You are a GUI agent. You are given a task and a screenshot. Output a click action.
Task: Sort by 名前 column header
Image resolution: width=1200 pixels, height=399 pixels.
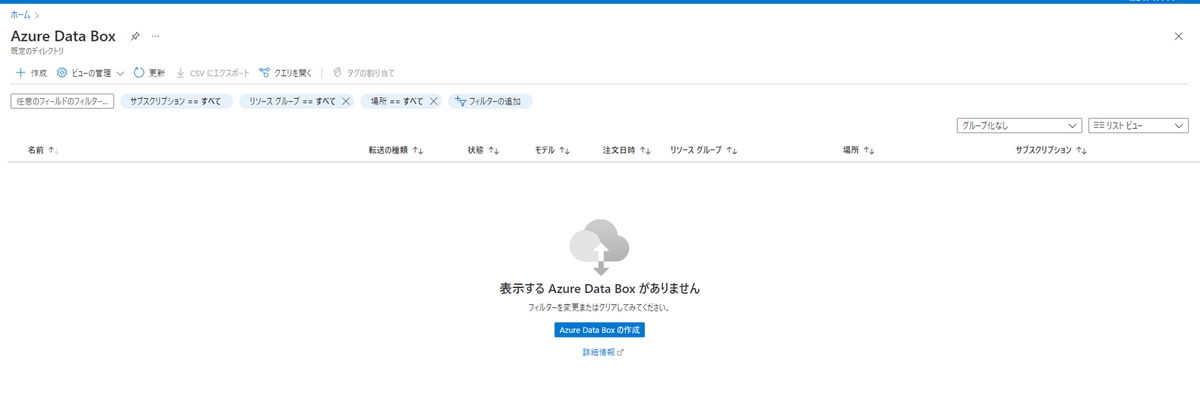tap(43, 150)
